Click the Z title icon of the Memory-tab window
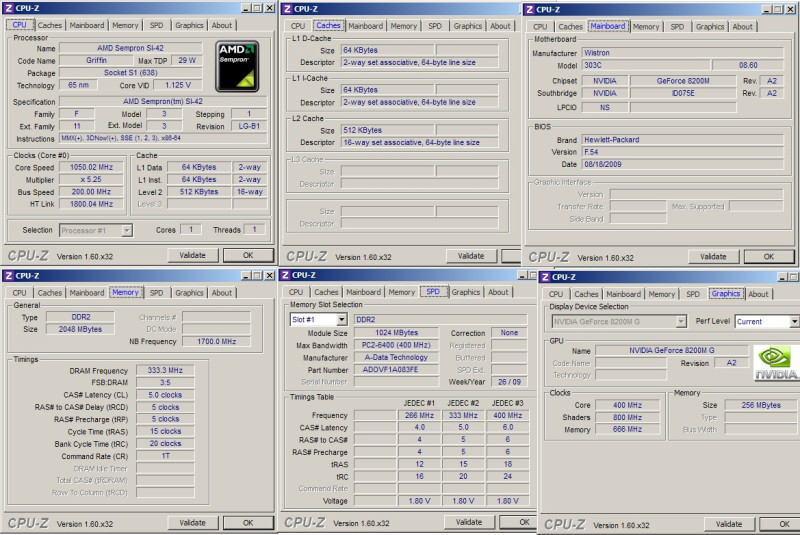This screenshot has height=535, width=800. tap(9, 276)
